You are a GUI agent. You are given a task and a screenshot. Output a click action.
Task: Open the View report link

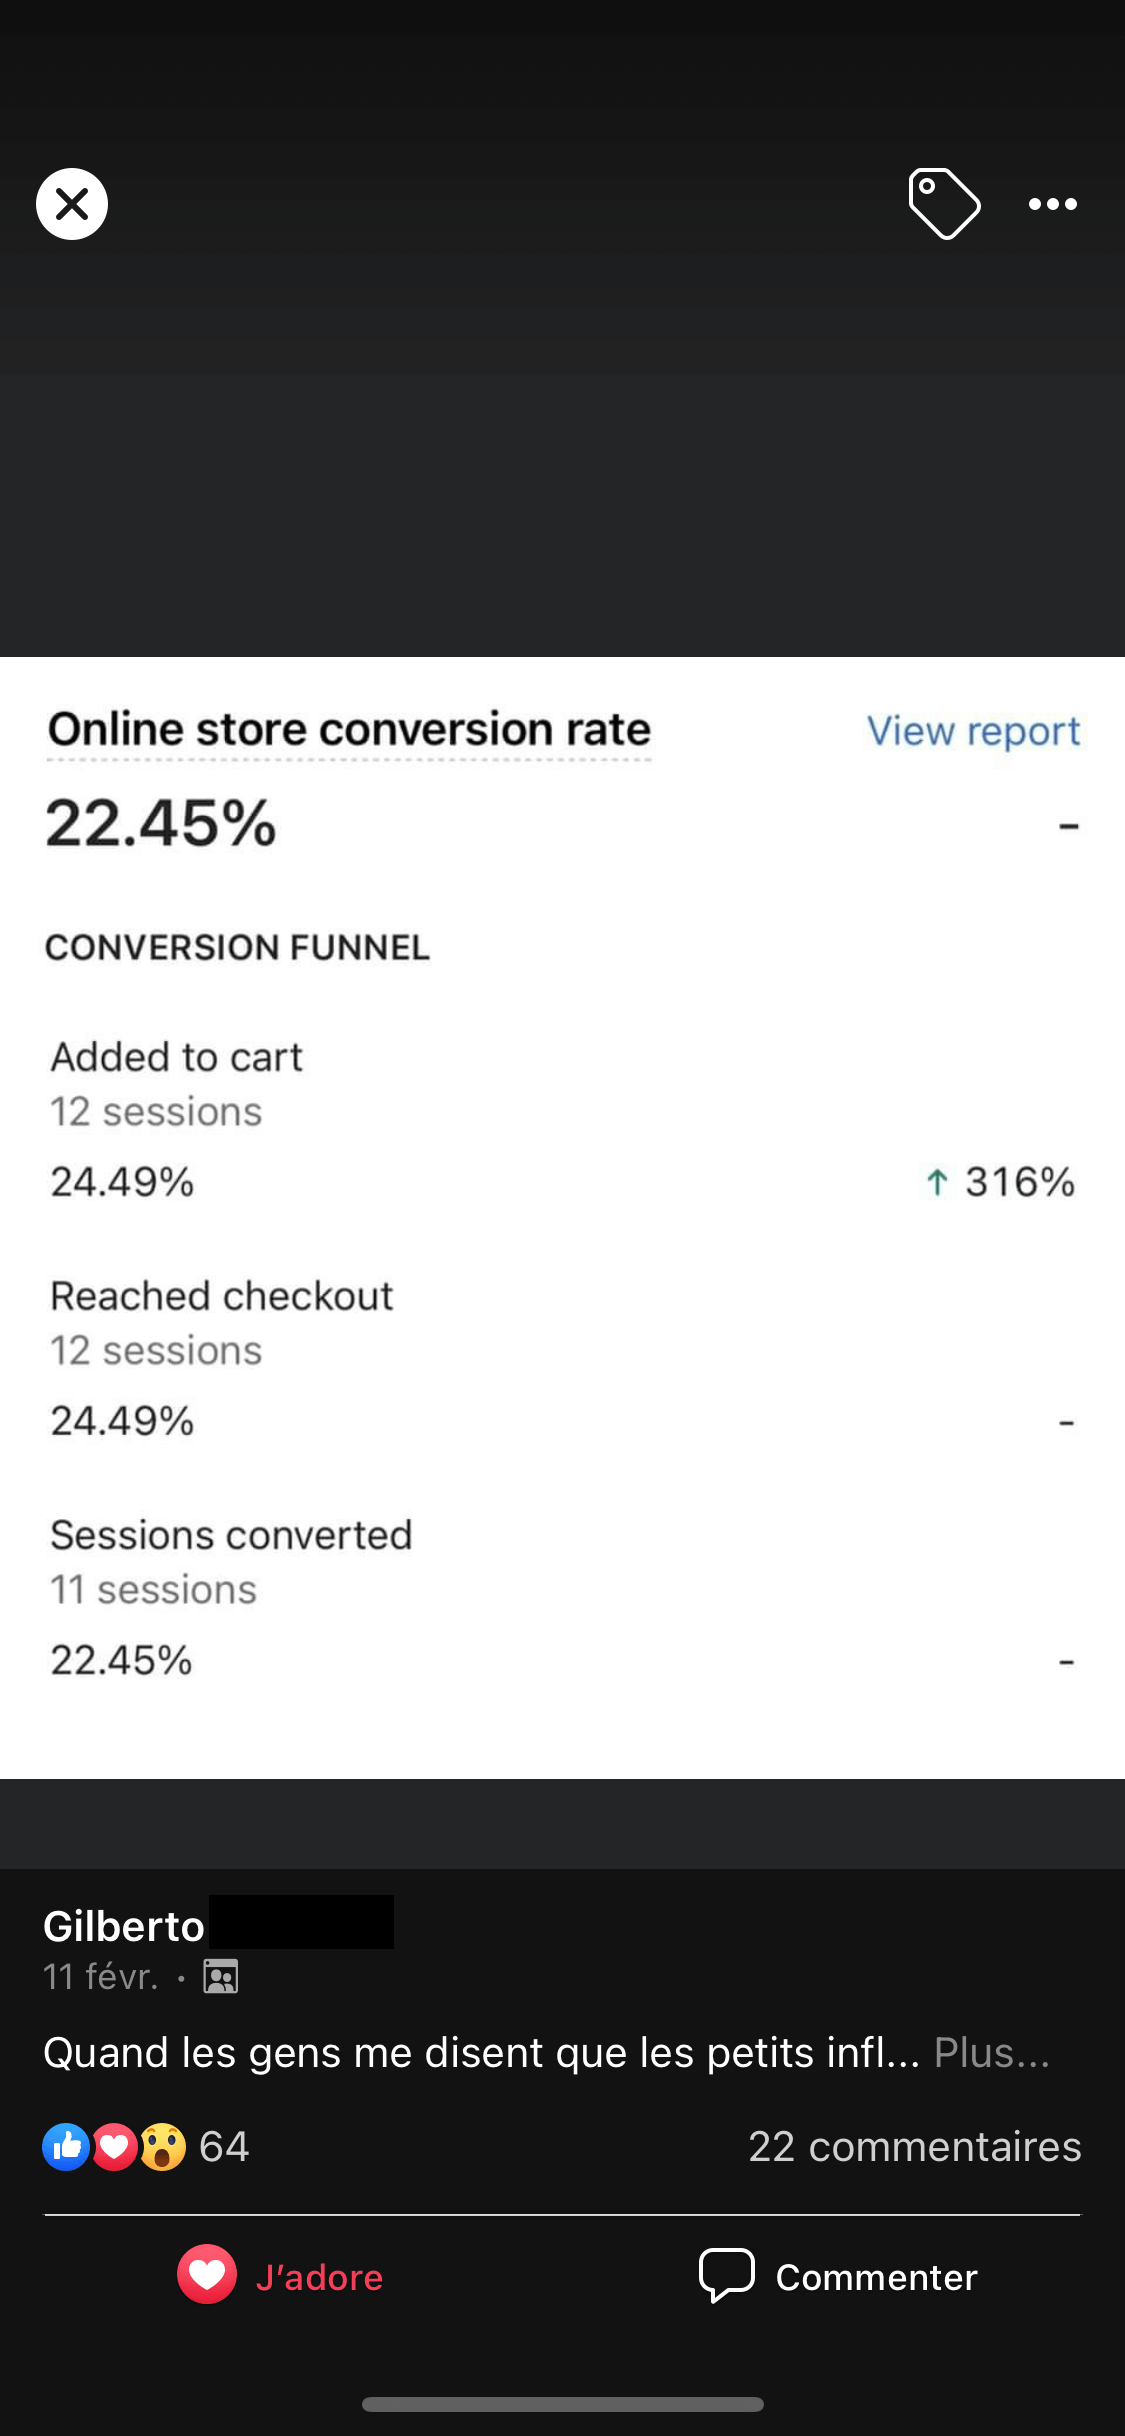[x=973, y=731]
